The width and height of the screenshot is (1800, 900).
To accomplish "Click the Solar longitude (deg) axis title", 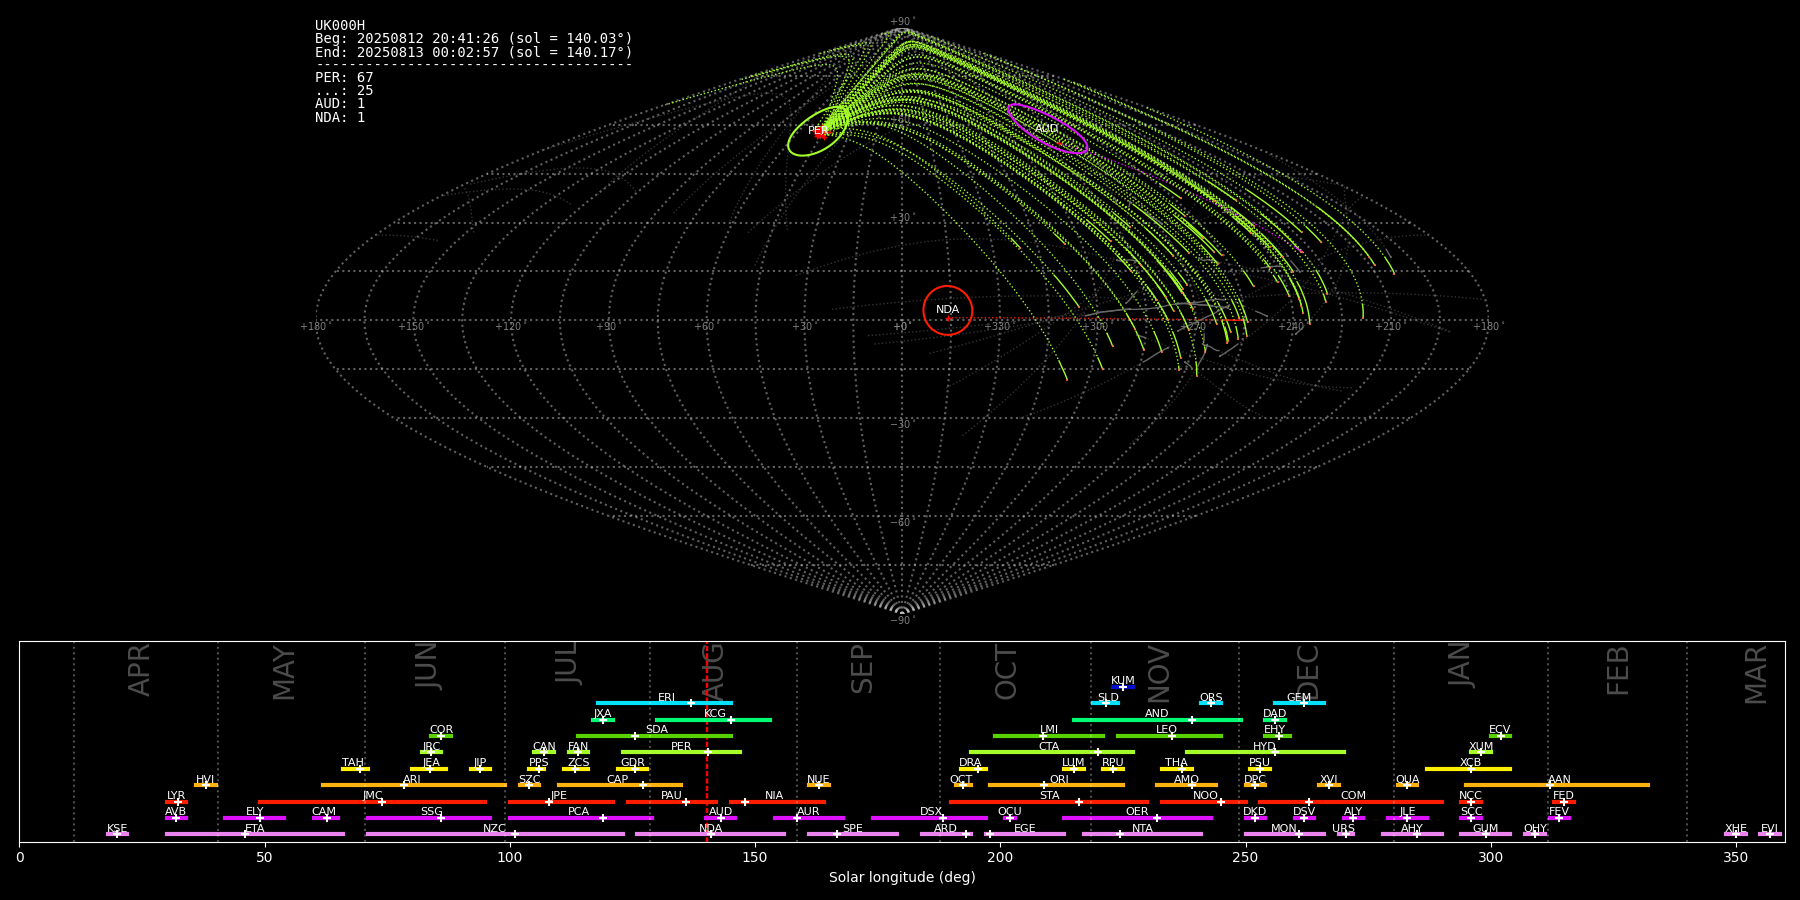I will [x=902, y=877].
